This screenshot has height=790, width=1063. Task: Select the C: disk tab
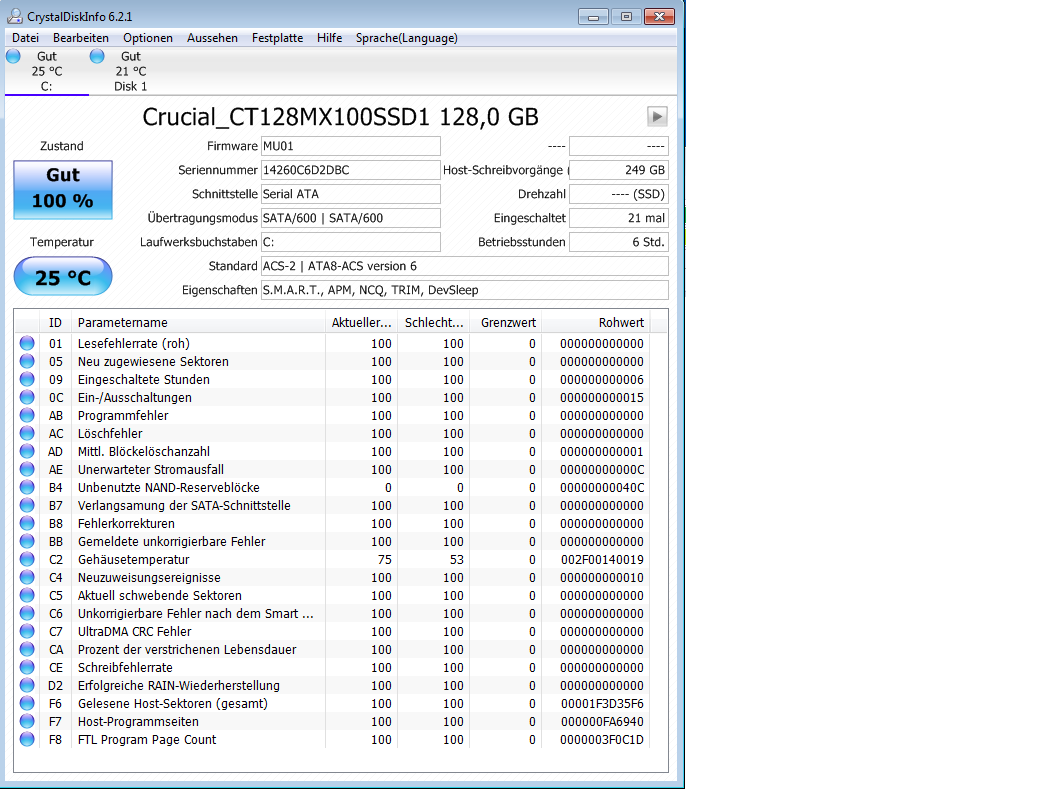46,71
